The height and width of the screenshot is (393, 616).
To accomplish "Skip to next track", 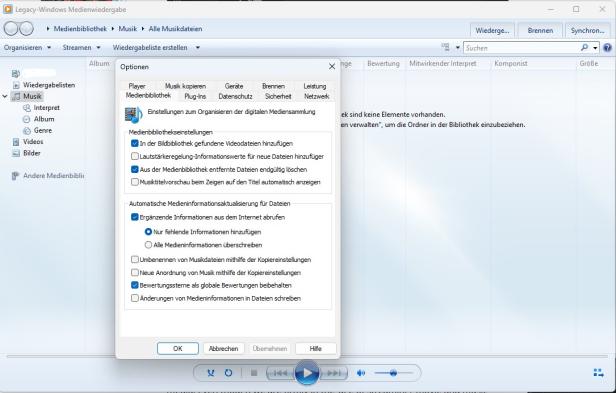I will tap(334, 373).
